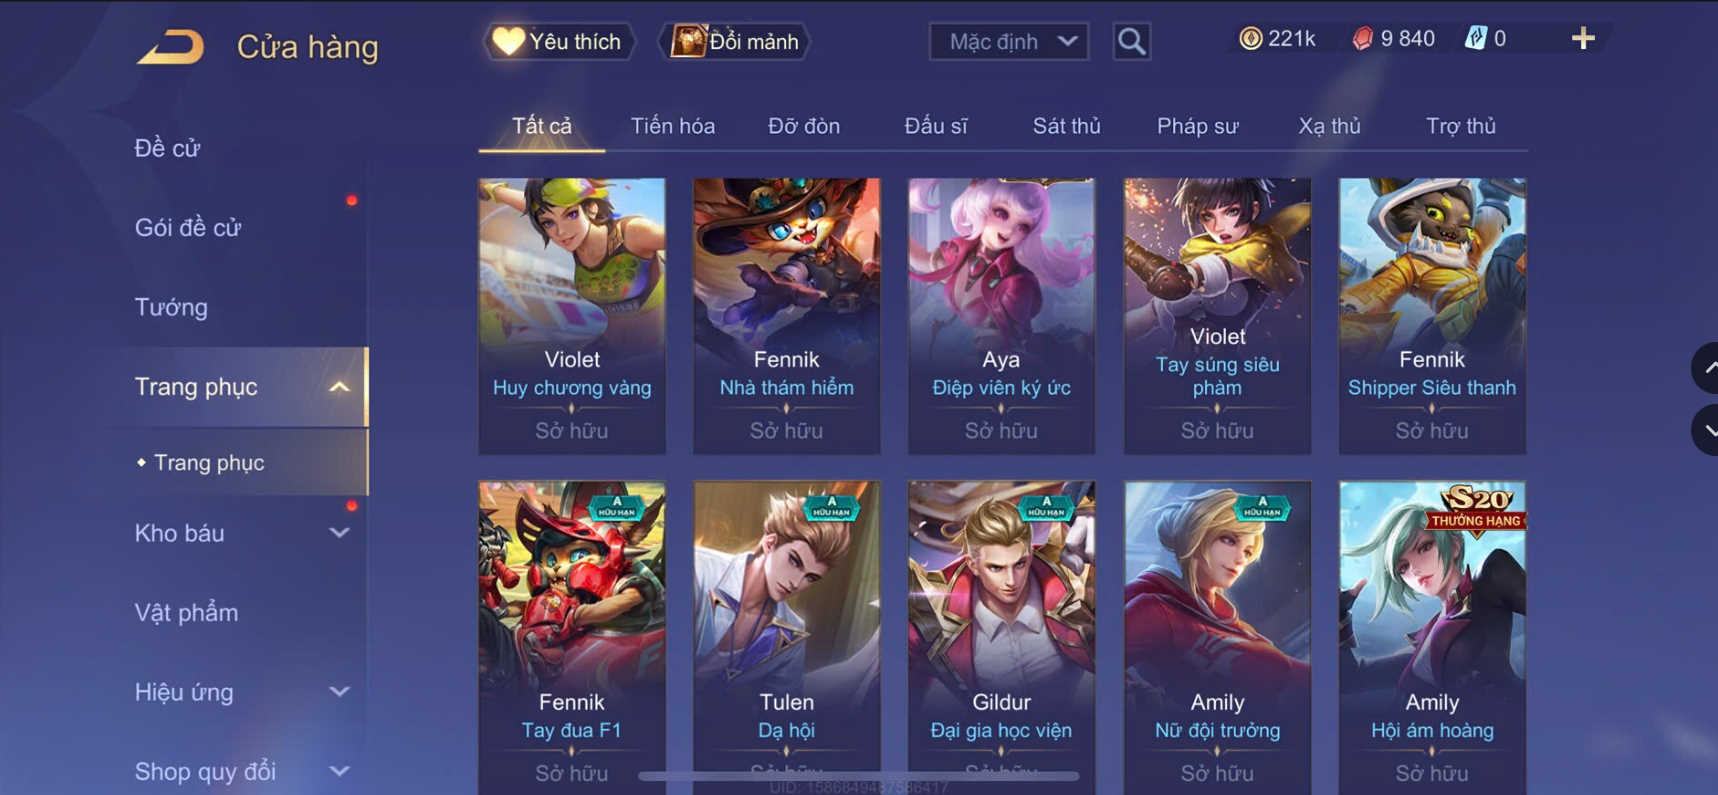Select the Aya Điệp viên ký ức skin card

(1001, 316)
